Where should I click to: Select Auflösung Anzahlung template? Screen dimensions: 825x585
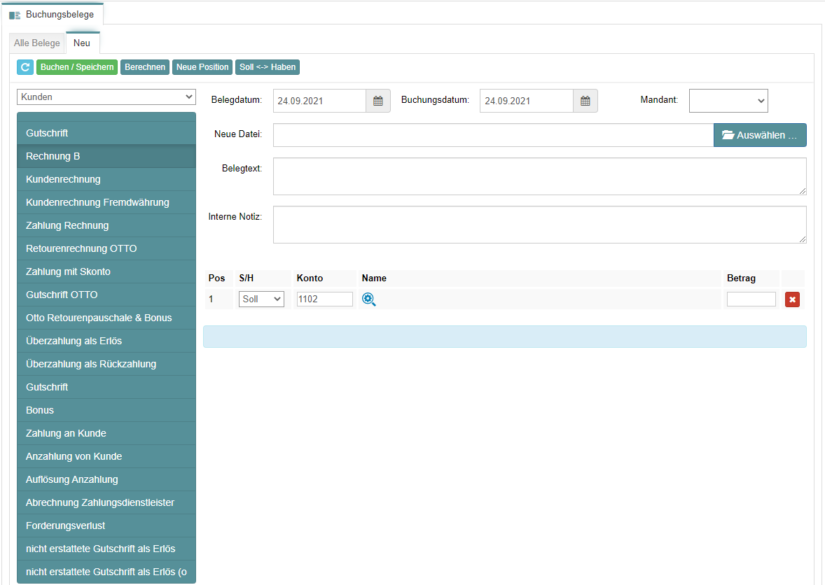[106, 480]
